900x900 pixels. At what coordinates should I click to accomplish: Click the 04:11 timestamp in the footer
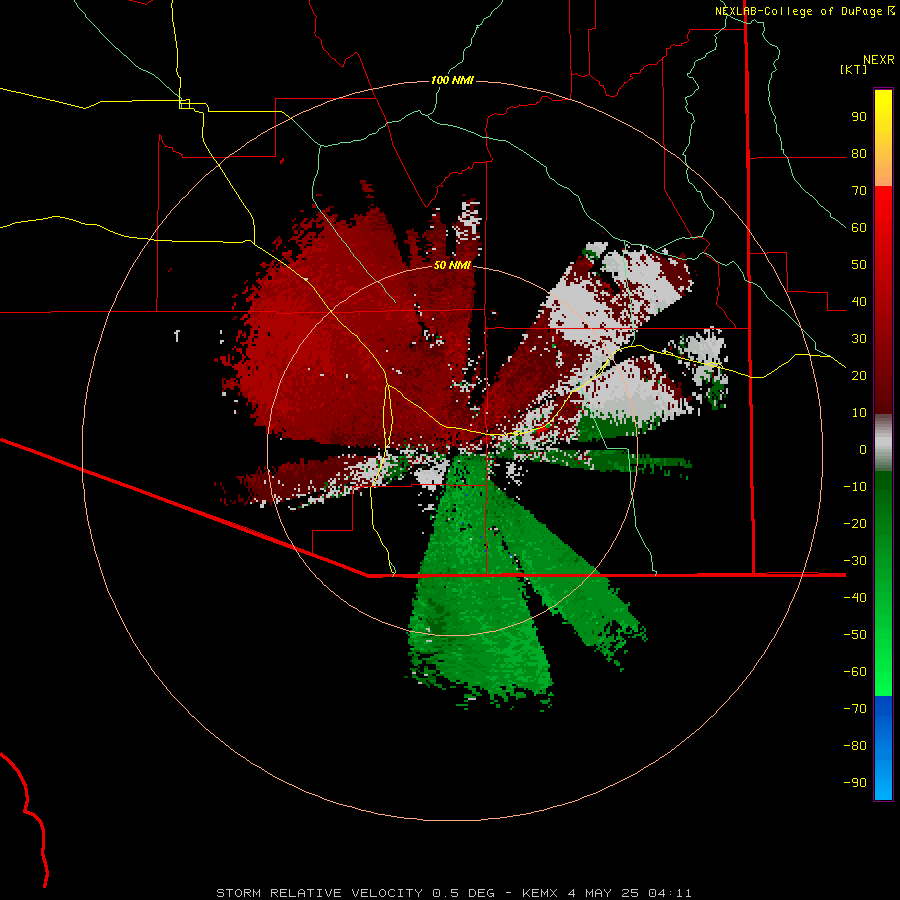(670, 893)
